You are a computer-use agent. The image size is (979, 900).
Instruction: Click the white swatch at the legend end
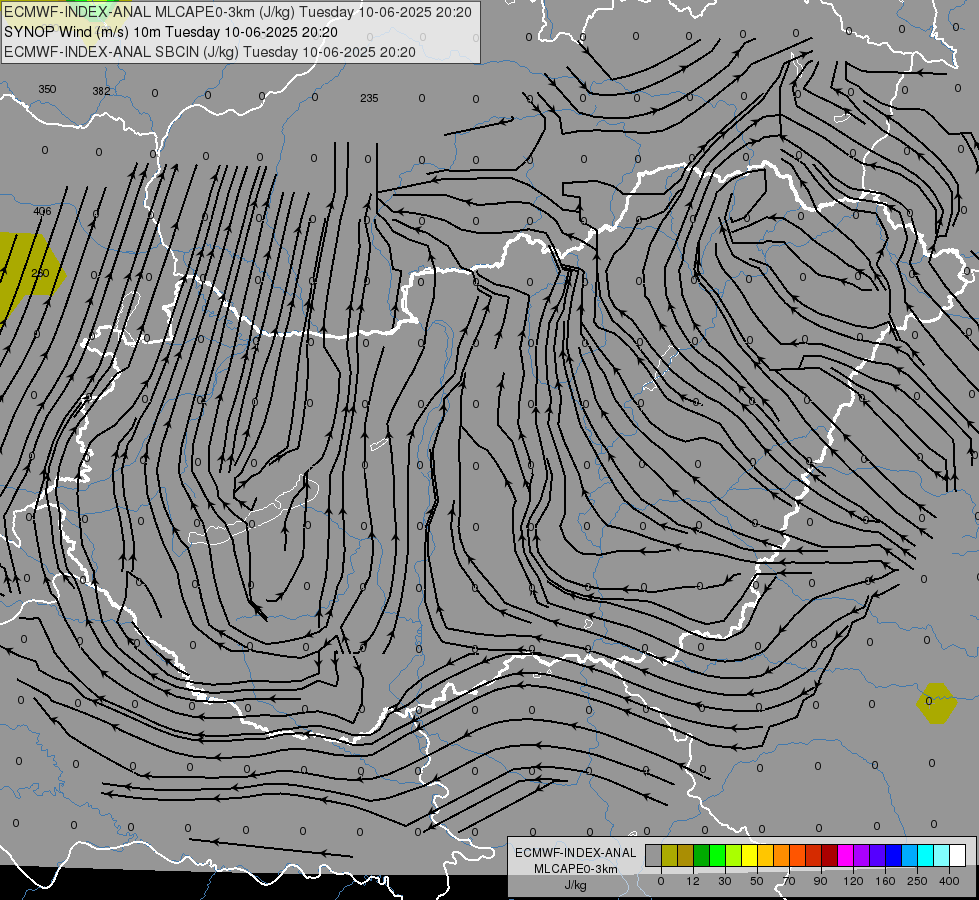[958, 855]
